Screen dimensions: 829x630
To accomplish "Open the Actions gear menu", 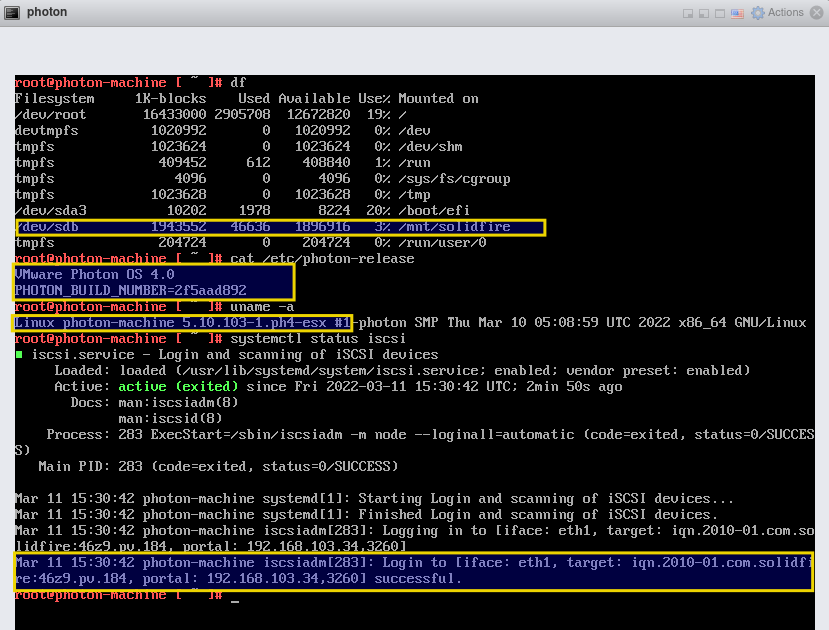I will (x=777, y=13).
